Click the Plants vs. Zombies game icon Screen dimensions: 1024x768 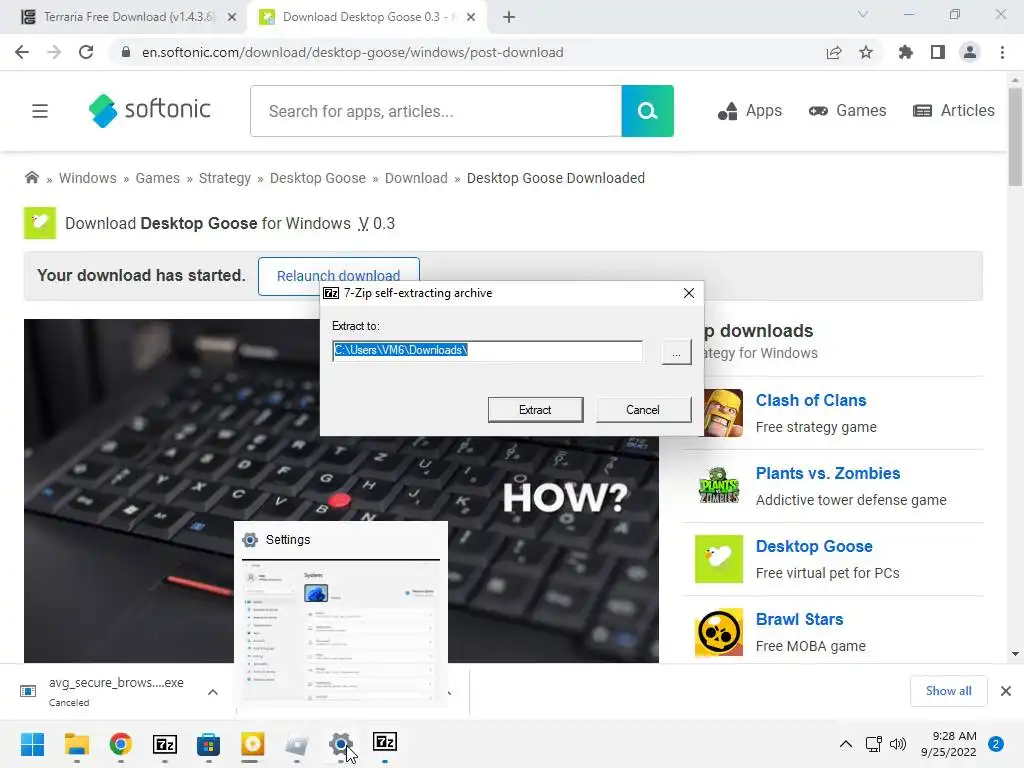click(x=719, y=486)
